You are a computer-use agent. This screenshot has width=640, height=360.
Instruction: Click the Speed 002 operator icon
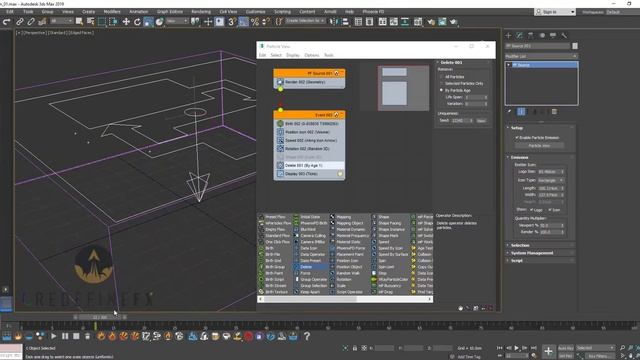click(280, 140)
